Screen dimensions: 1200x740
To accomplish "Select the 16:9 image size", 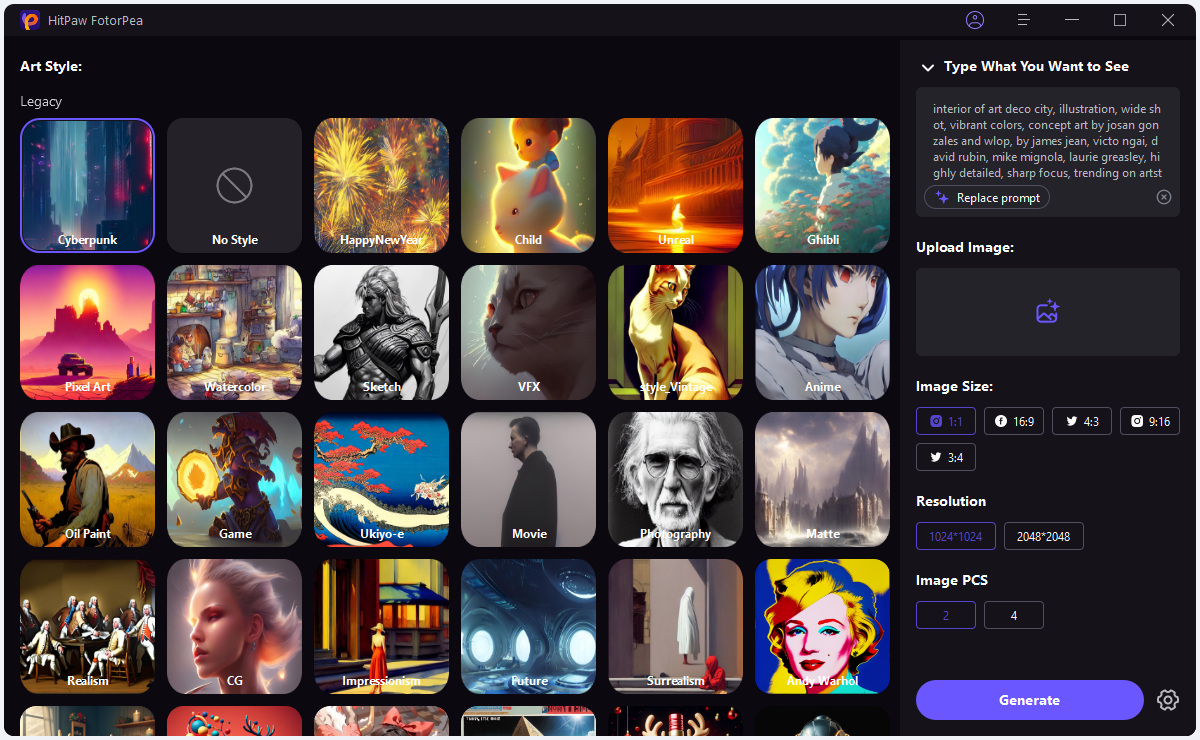I will [x=1014, y=421].
